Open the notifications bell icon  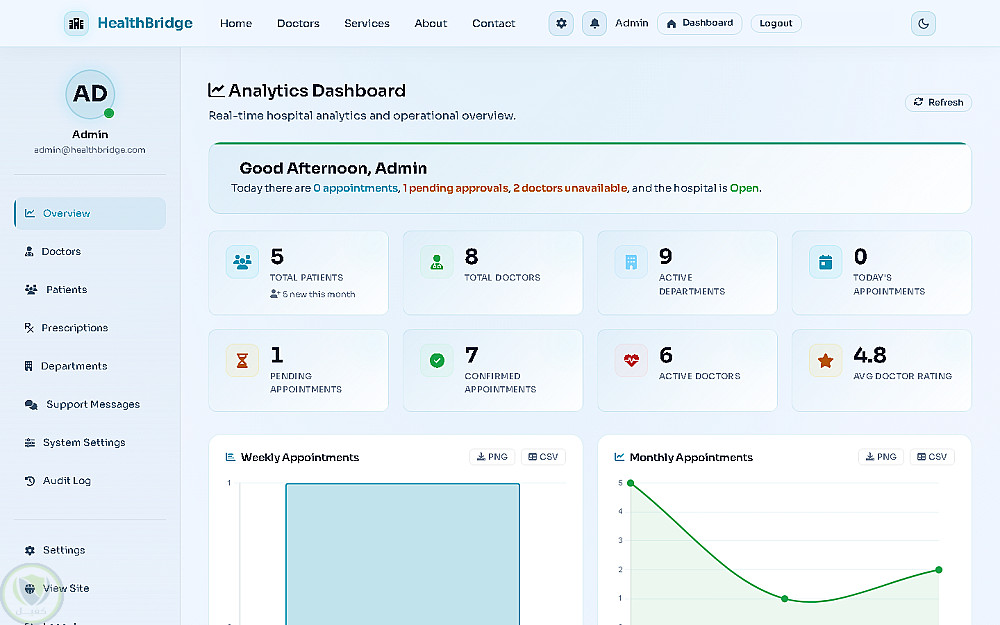click(x=594, y=24)
